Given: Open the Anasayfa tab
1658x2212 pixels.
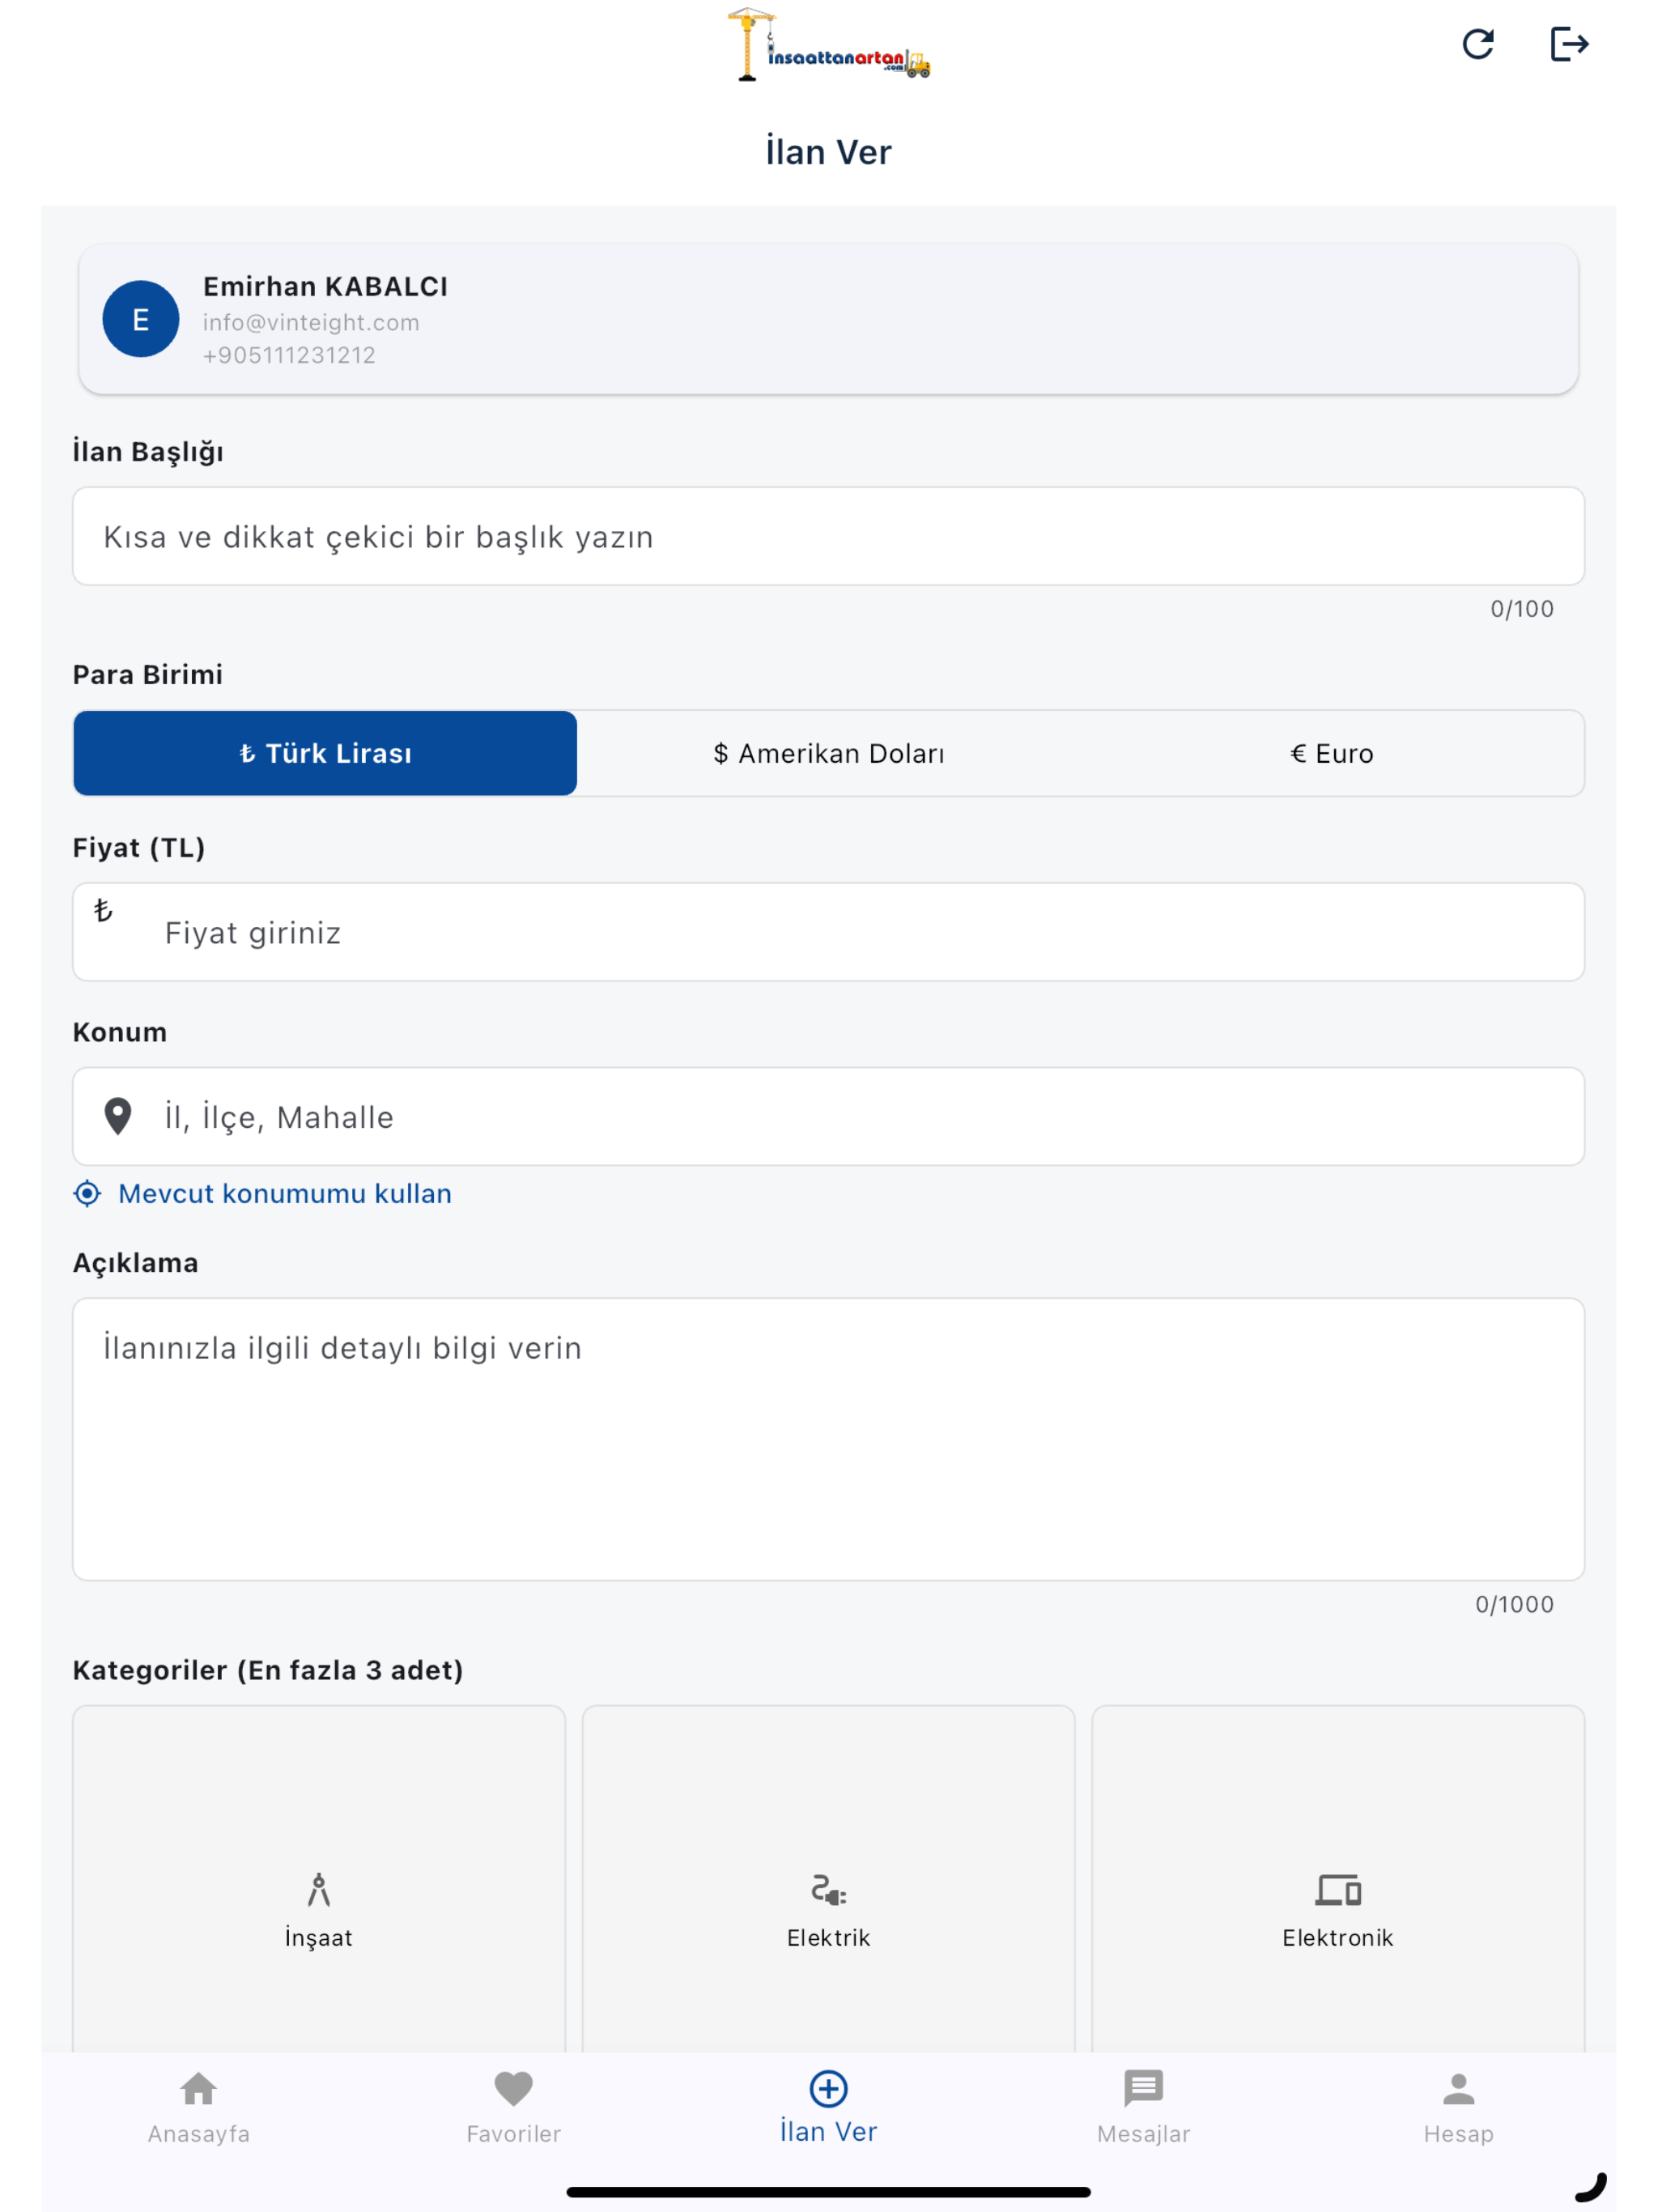Looking at the screenshot, I should point(199,2108).
